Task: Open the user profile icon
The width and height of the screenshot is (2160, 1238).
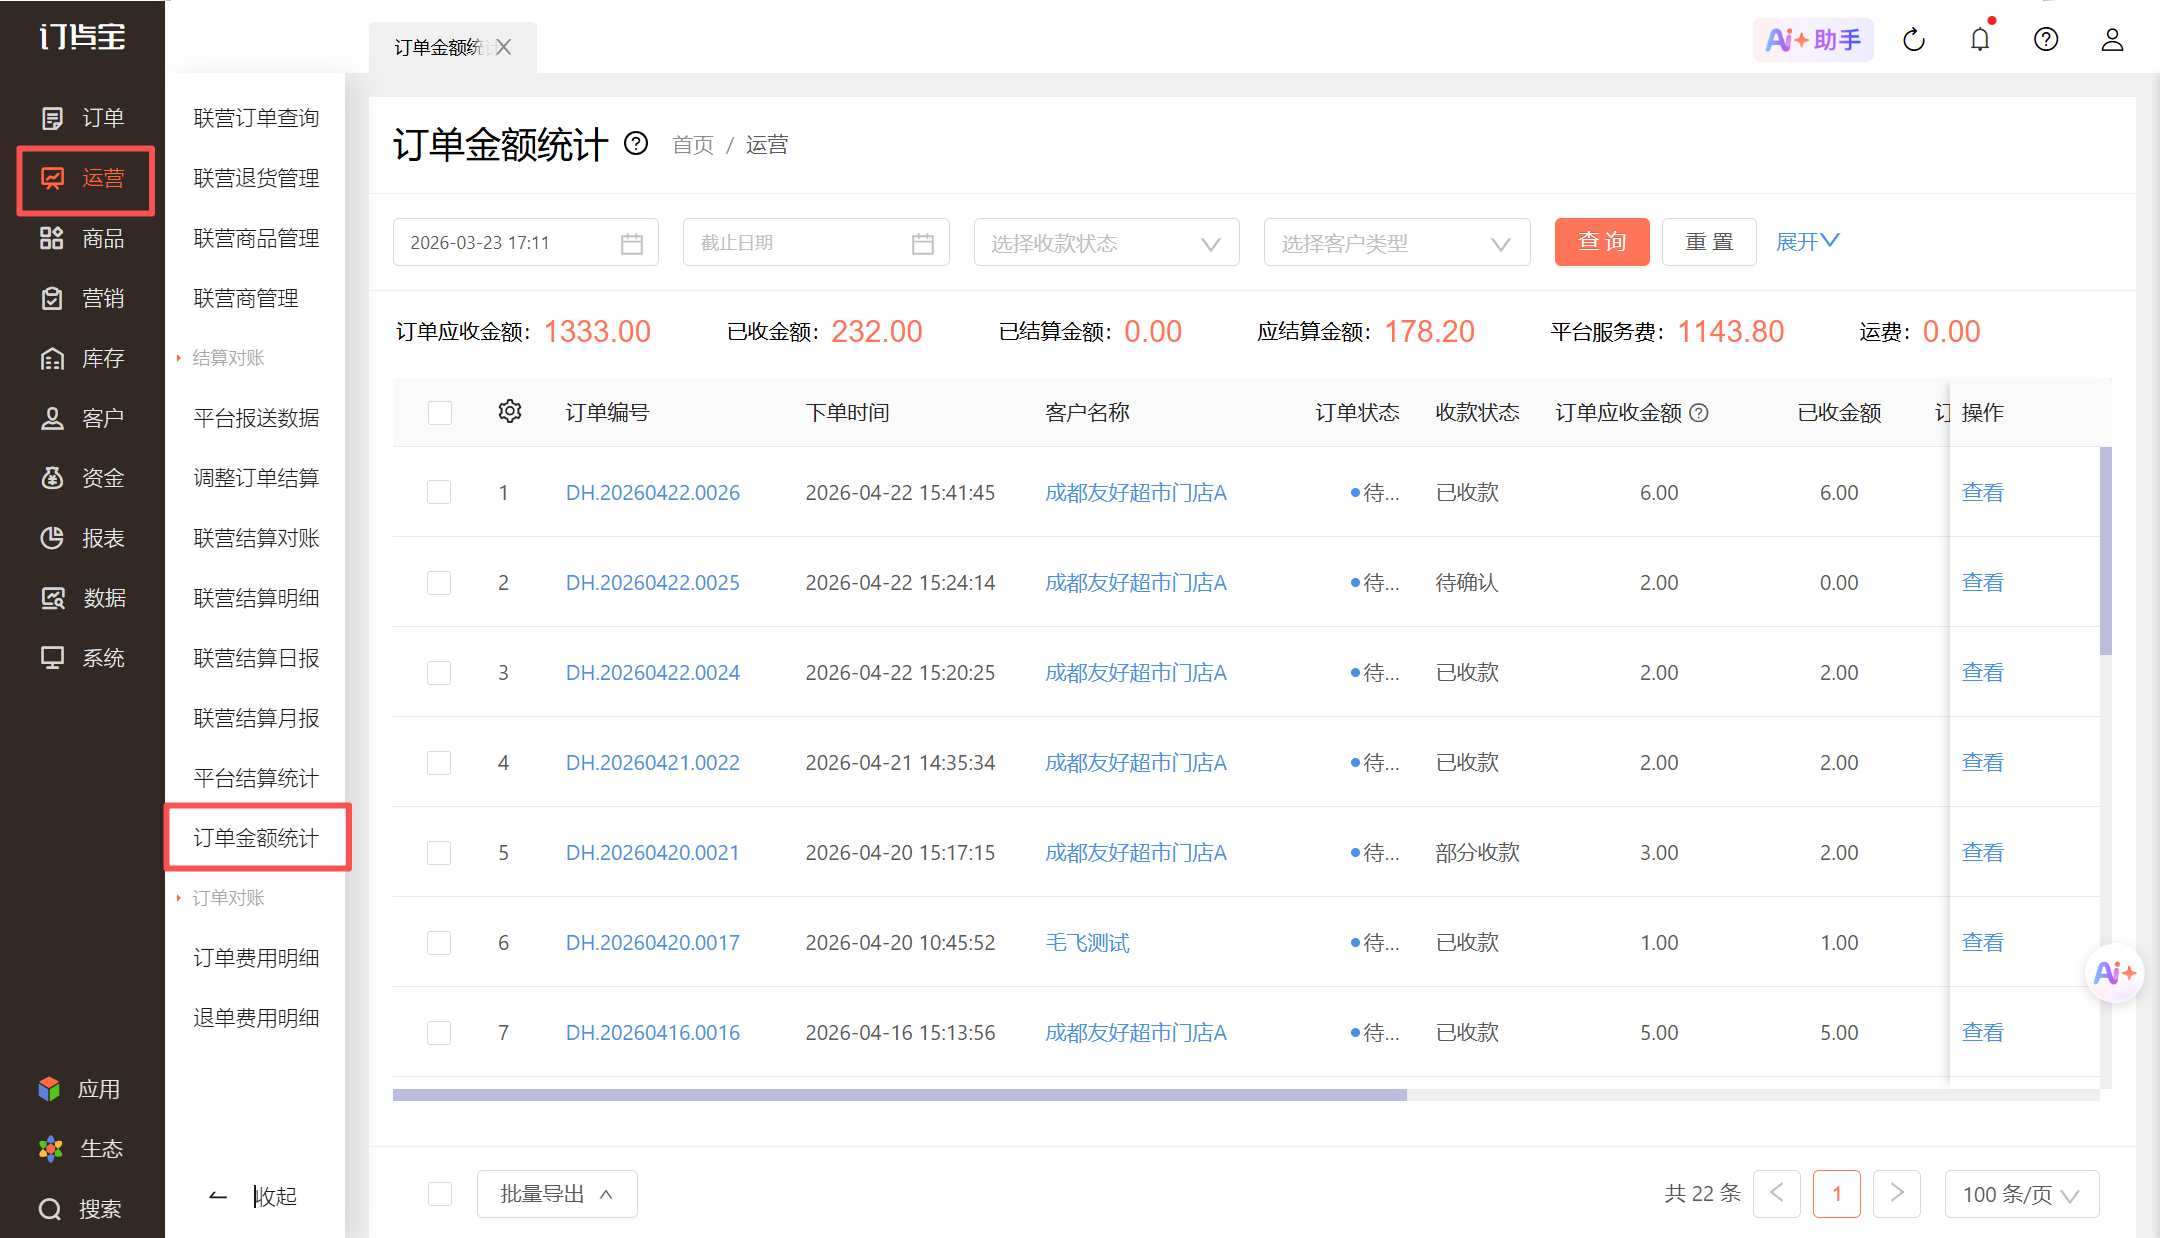Action: [2112, 40]
